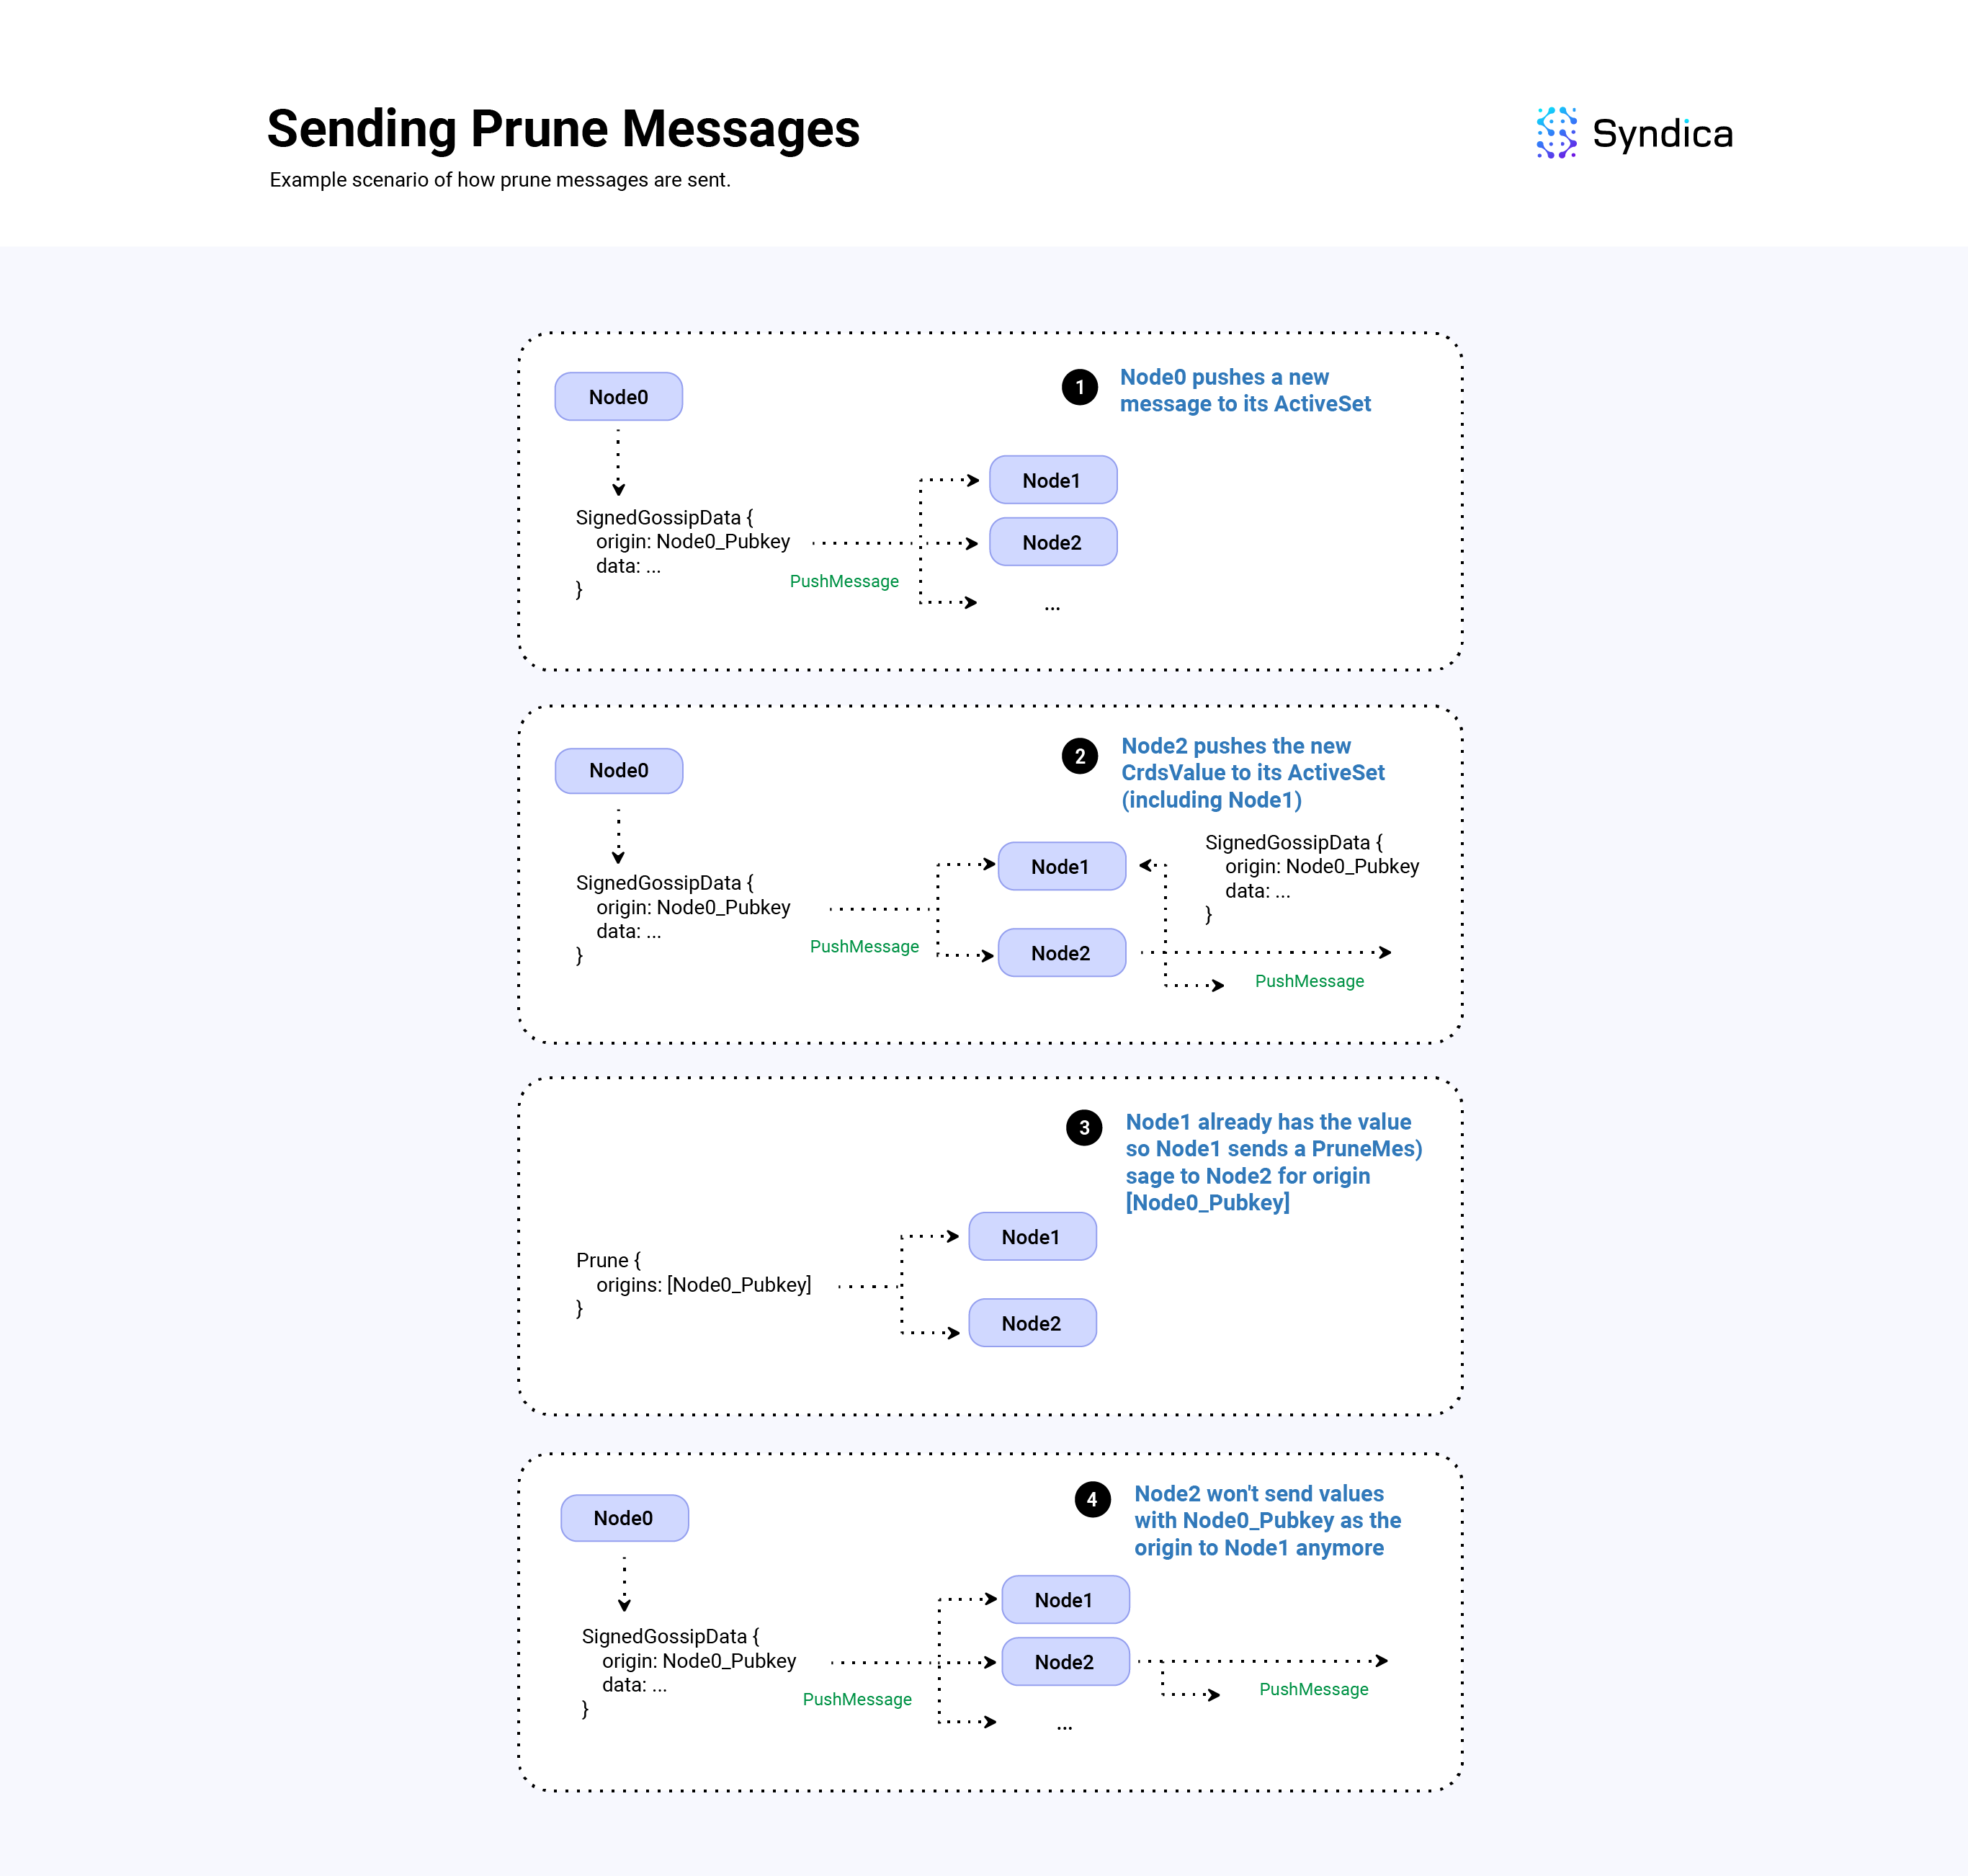Click the step 4 number badge

coord(1092,1500)
